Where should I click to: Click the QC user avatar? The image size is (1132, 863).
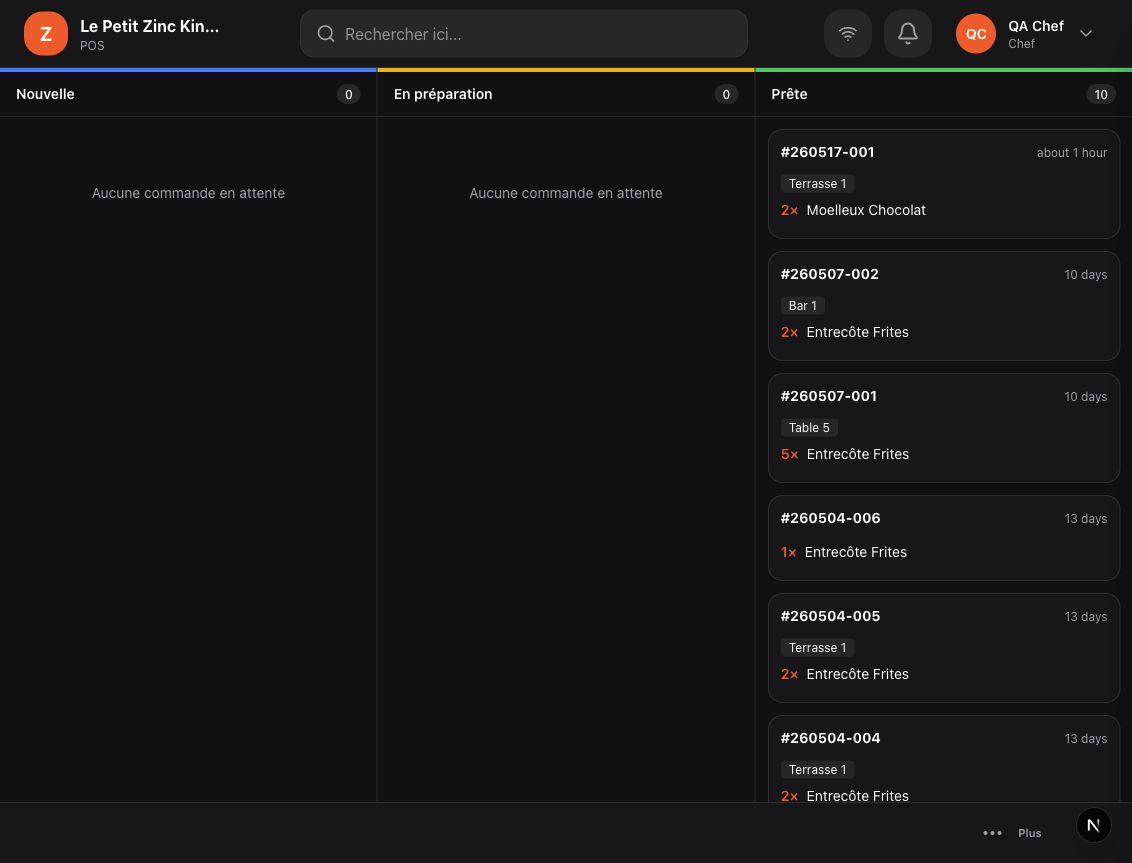pyautogui.click(x=975, y=33)
